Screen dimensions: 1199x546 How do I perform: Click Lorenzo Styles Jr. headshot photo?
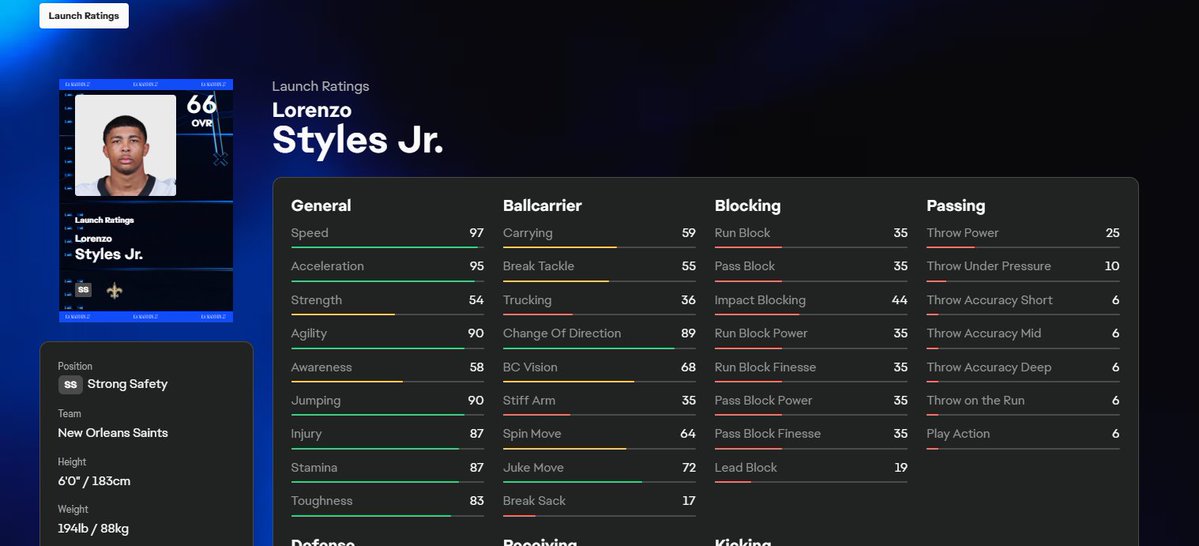coord(125,145)
